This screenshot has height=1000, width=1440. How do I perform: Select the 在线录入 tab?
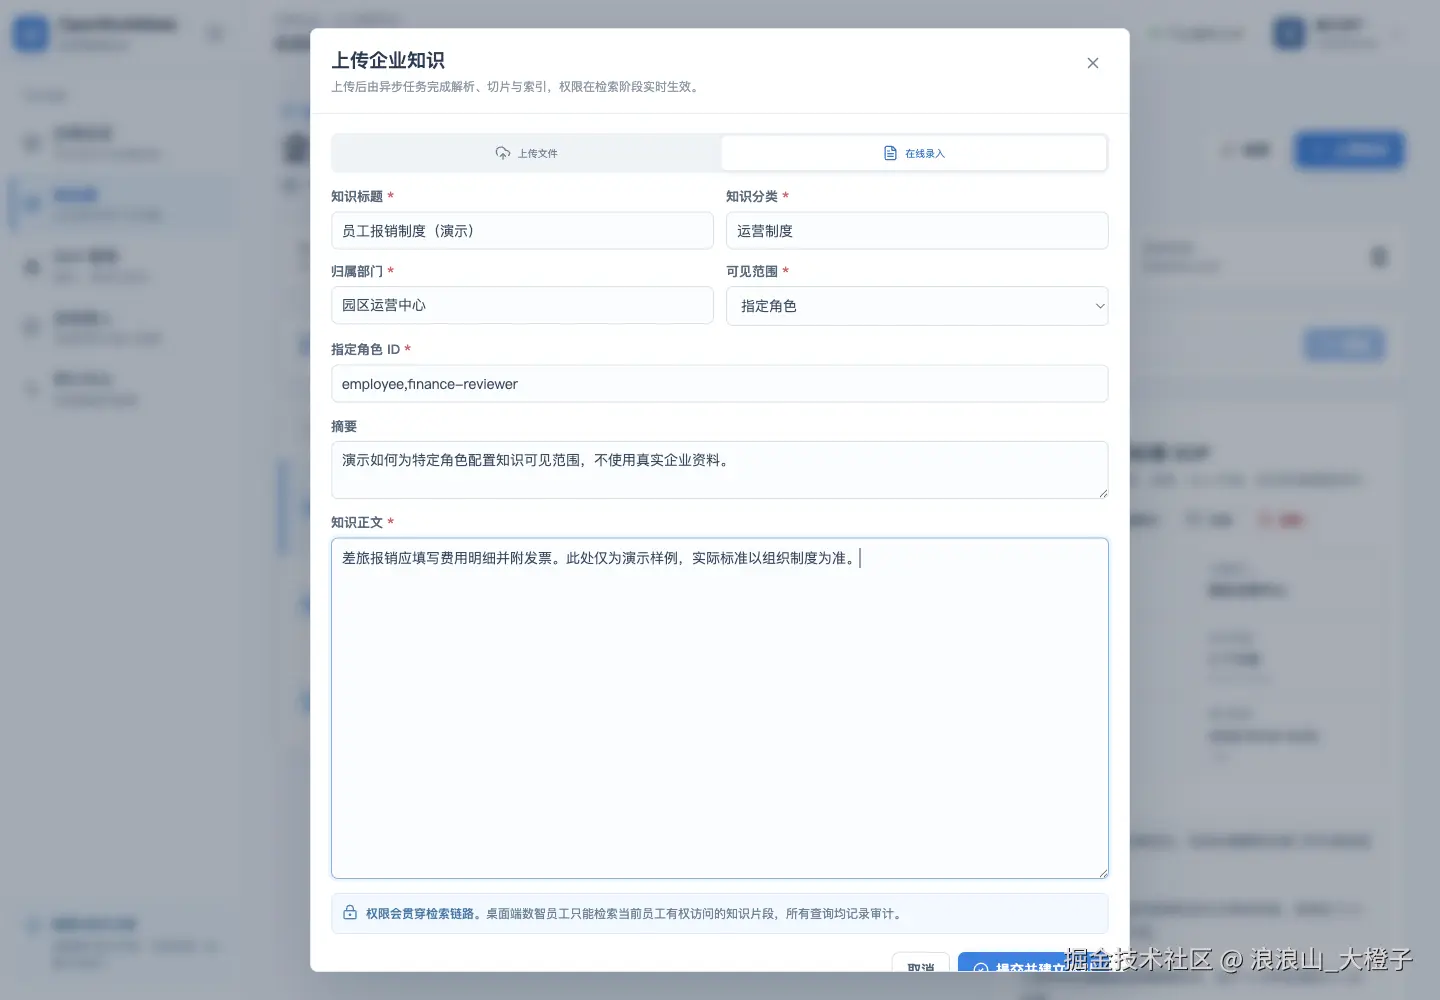coord(914,153)
